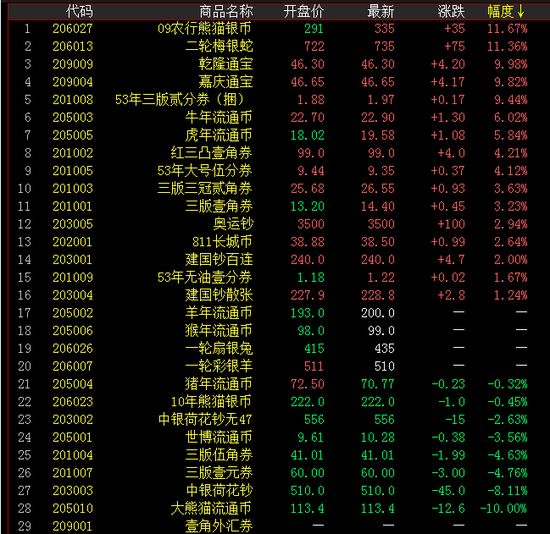550x534 pixels.
Task: Click the 最新 column header
Action: tap(381, 12)
